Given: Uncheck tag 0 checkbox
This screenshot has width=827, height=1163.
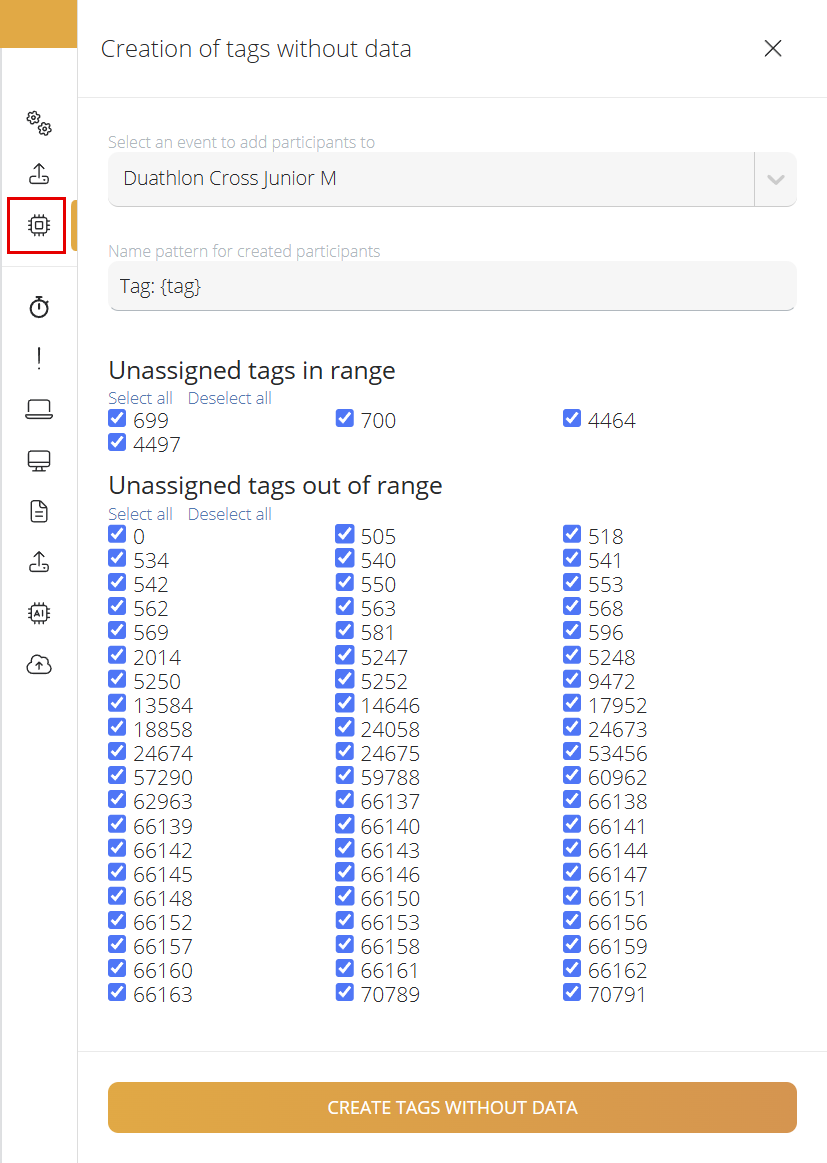Looking at the screenshot, I should tap(117, 534).
